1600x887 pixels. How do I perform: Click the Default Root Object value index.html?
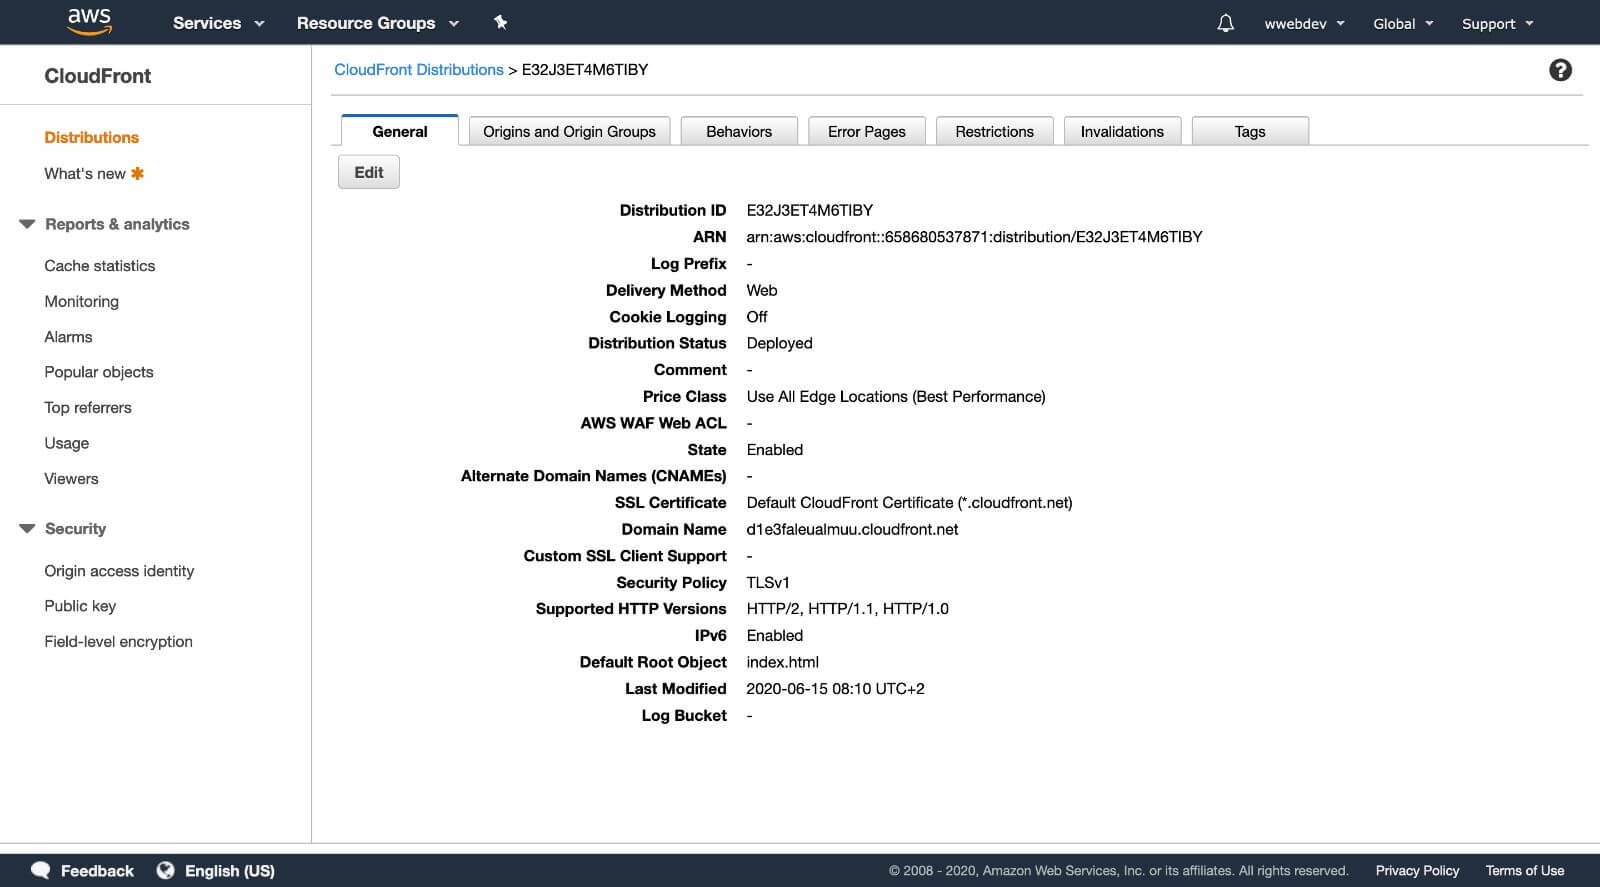click(783, 662)
